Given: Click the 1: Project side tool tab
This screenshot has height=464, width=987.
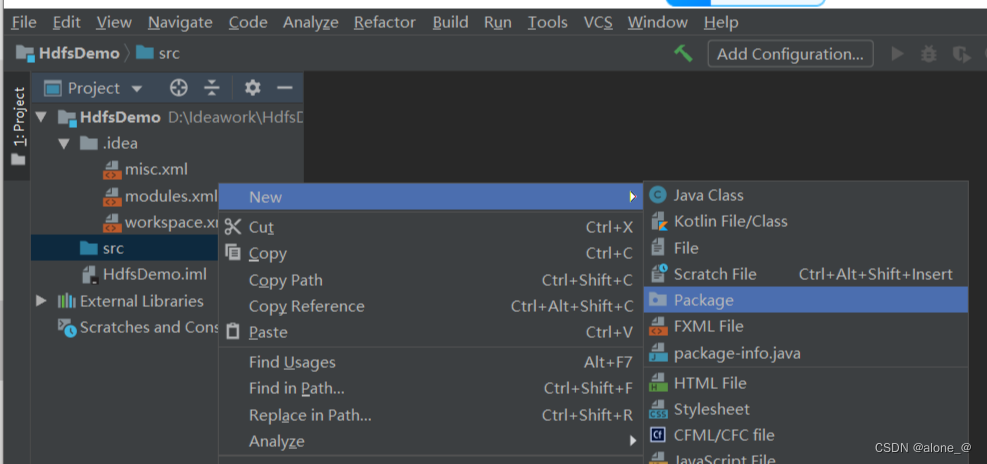Looking at the screenshot, I should [19, 126].
